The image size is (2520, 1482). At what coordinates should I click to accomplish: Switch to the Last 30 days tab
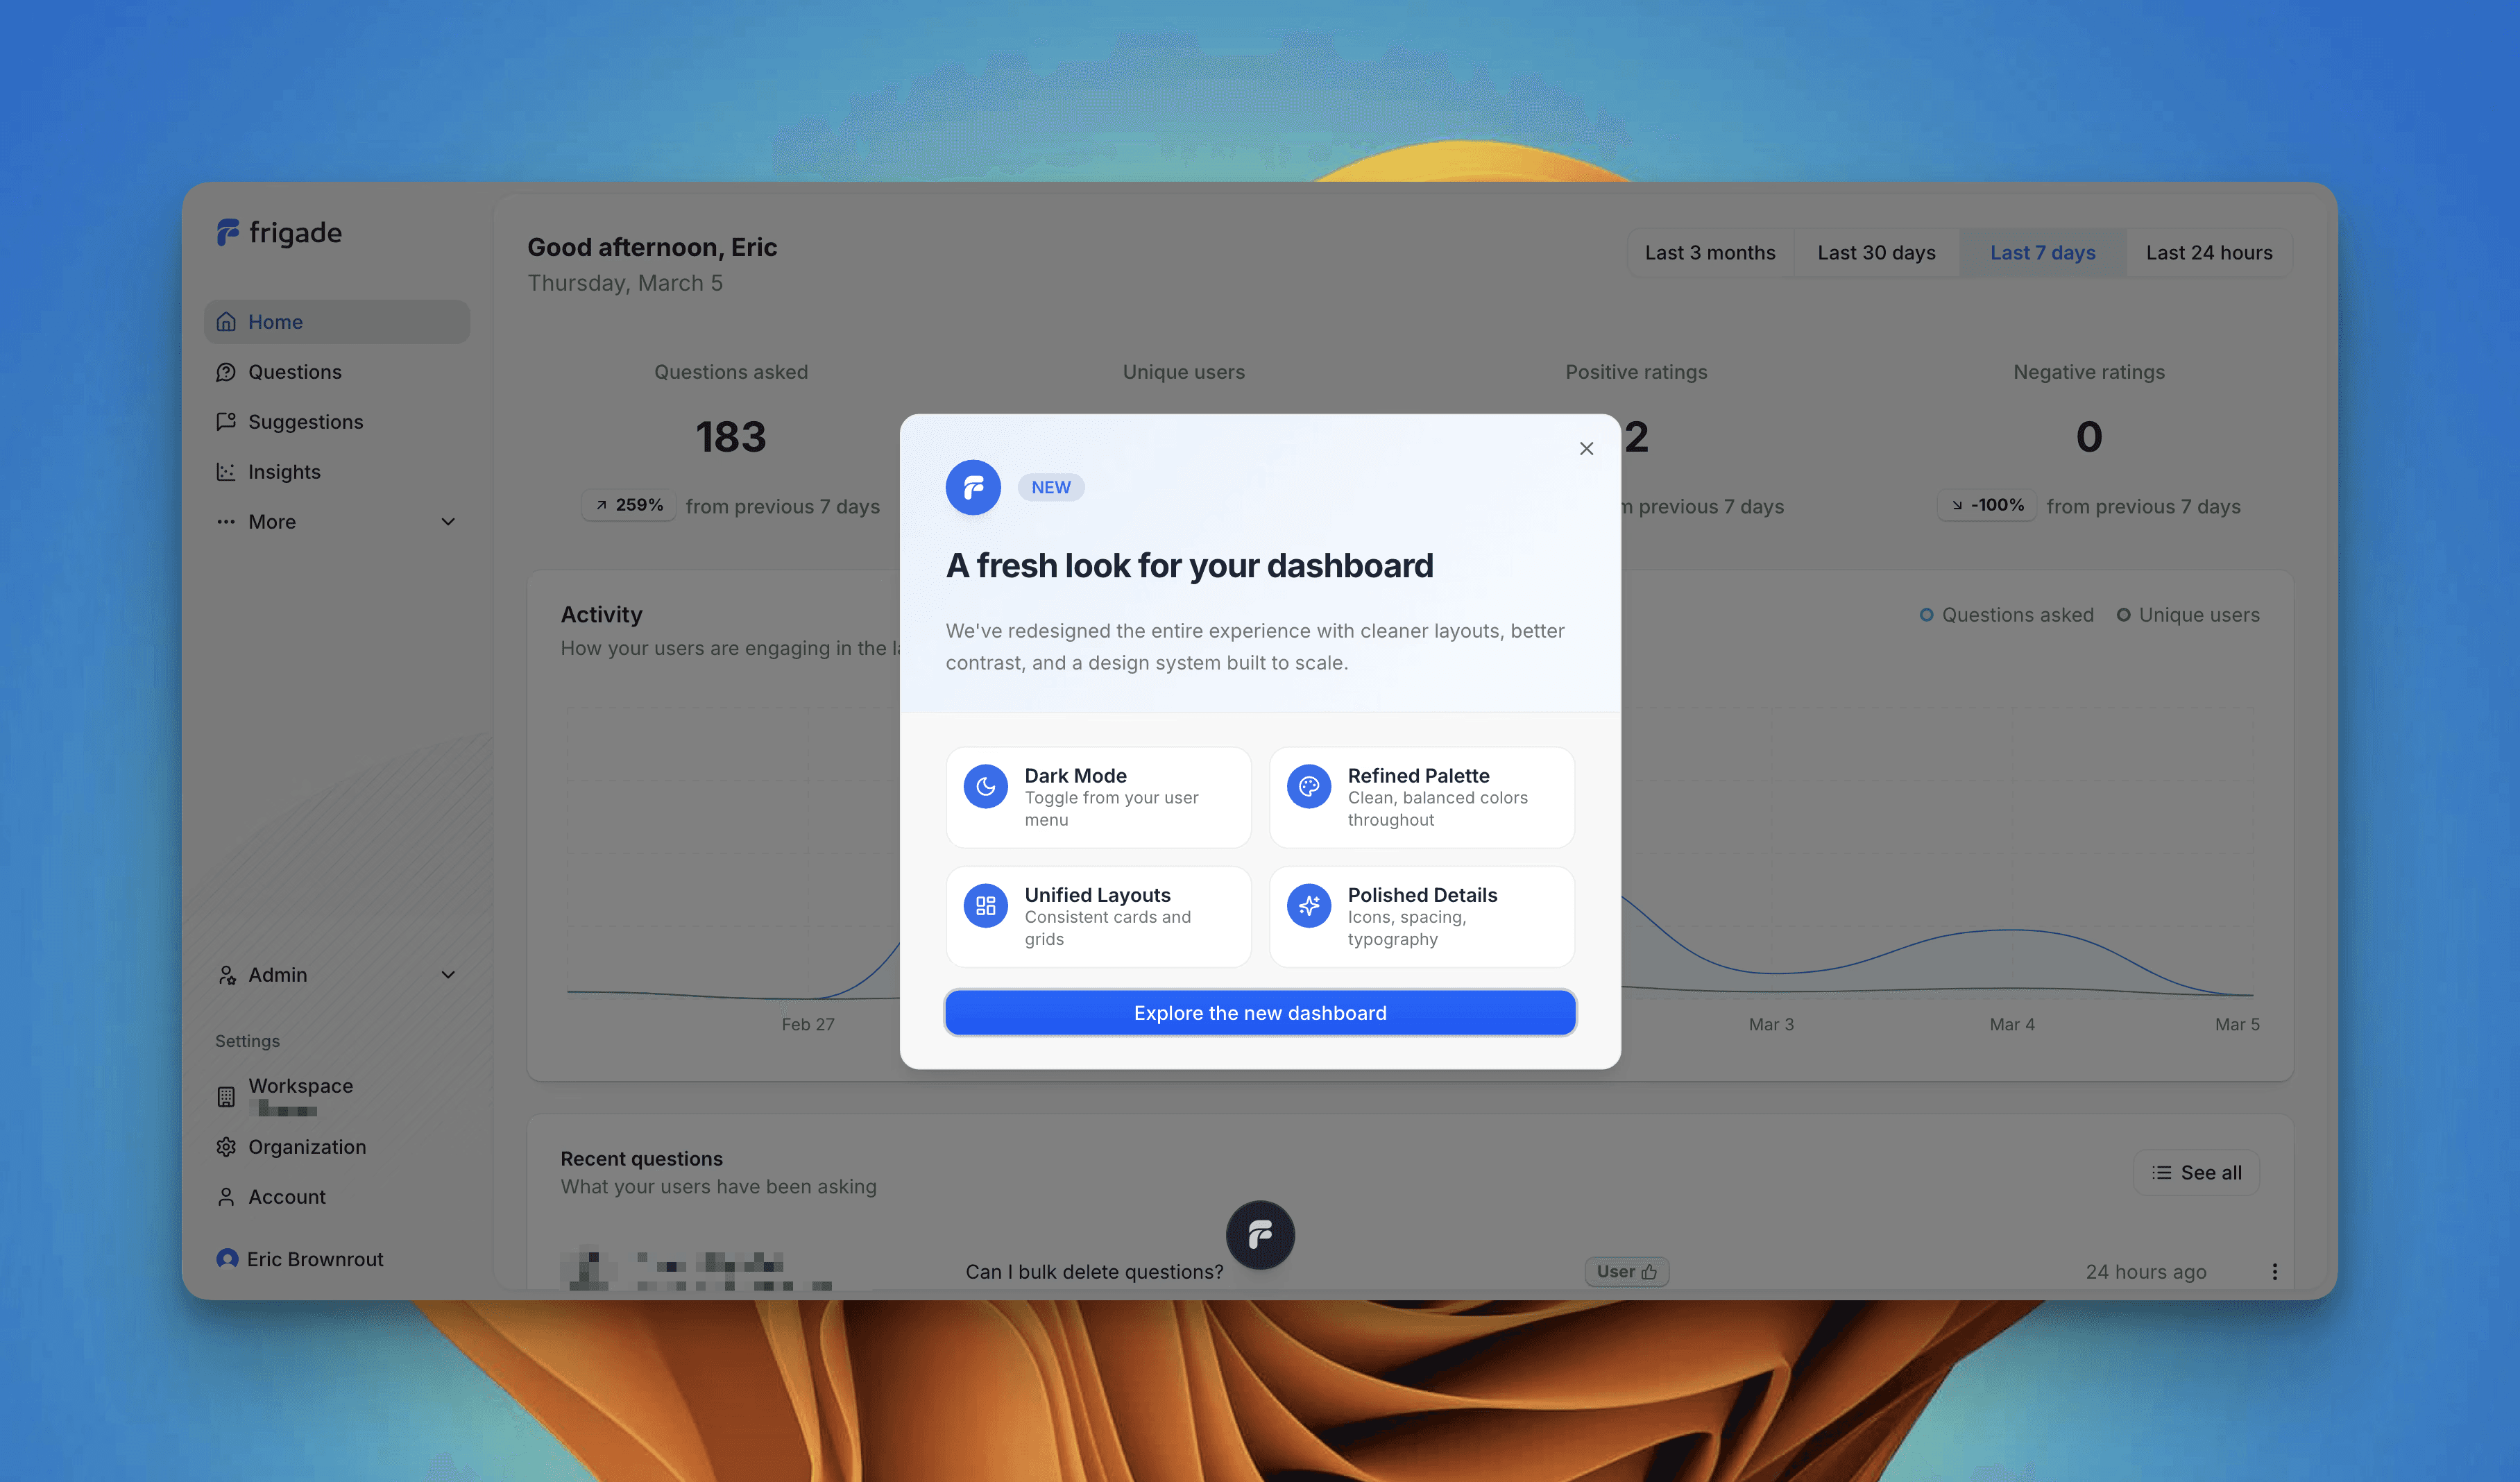pyautogui.click(x=1876, y=253)
